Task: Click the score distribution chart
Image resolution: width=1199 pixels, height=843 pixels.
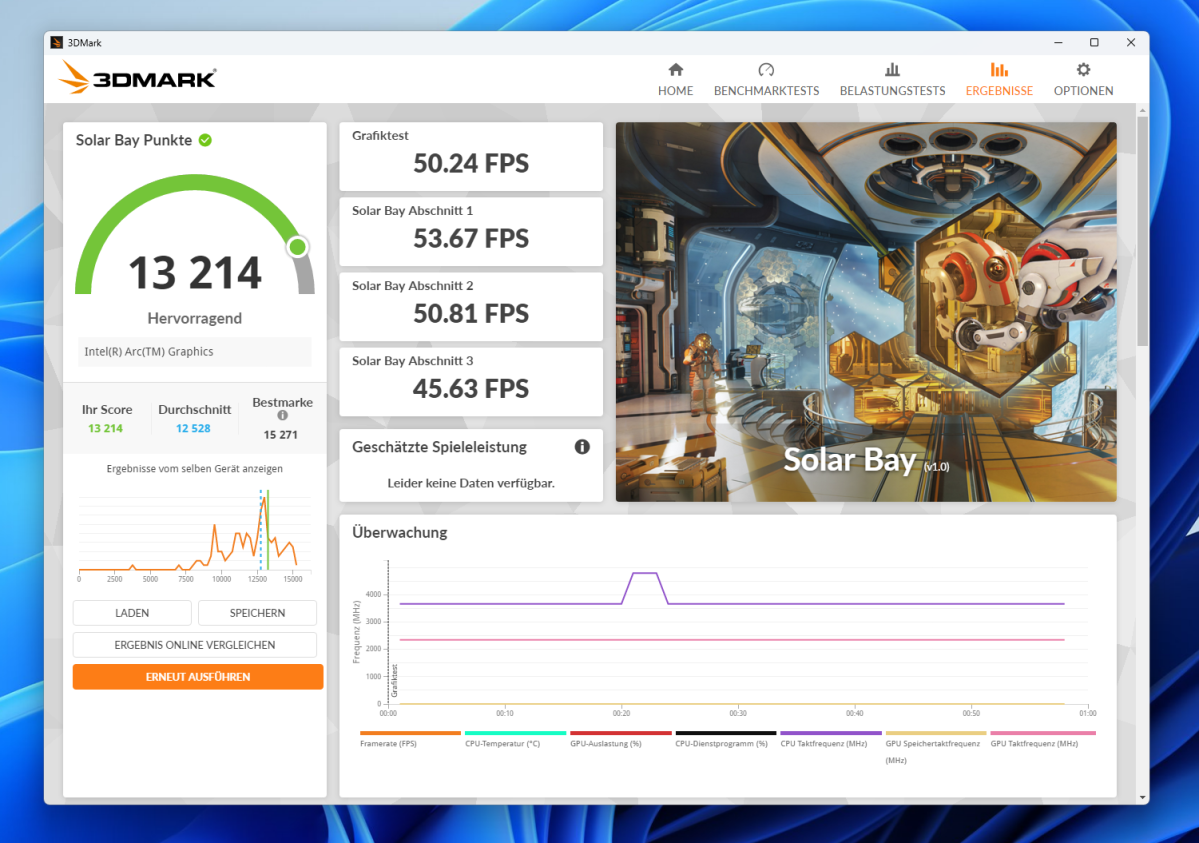Action: point(195,535)
